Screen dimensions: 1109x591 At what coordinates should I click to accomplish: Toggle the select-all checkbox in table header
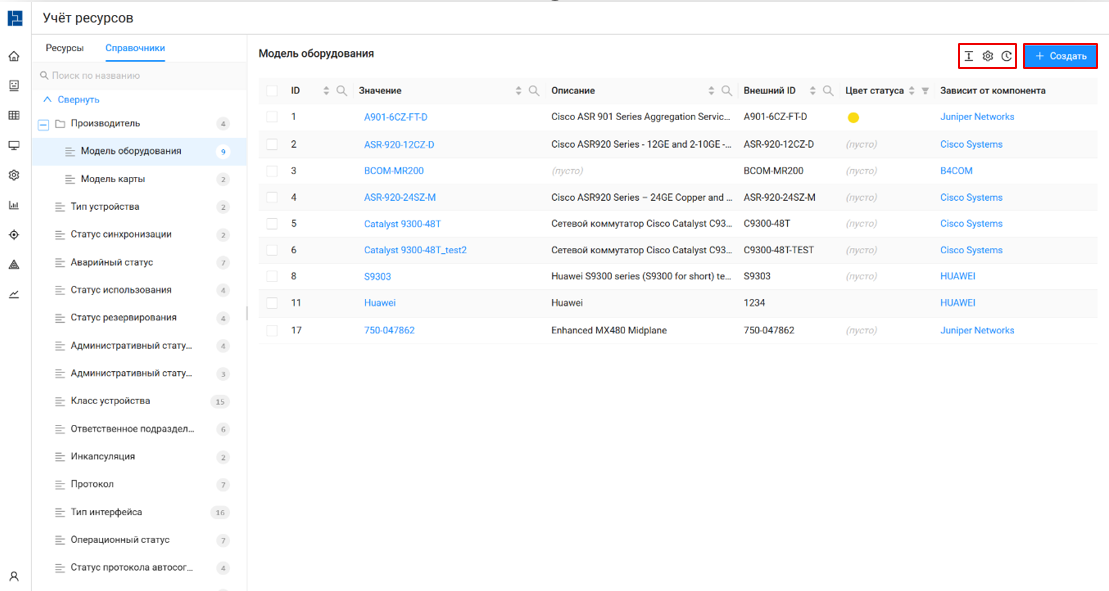click(x=272, y=91)
